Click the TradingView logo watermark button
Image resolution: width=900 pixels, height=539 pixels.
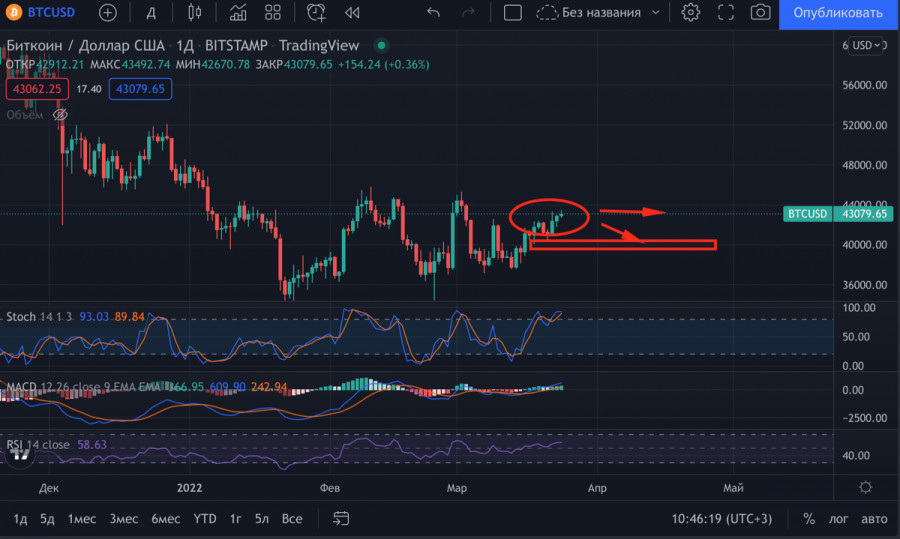(20, 456)
